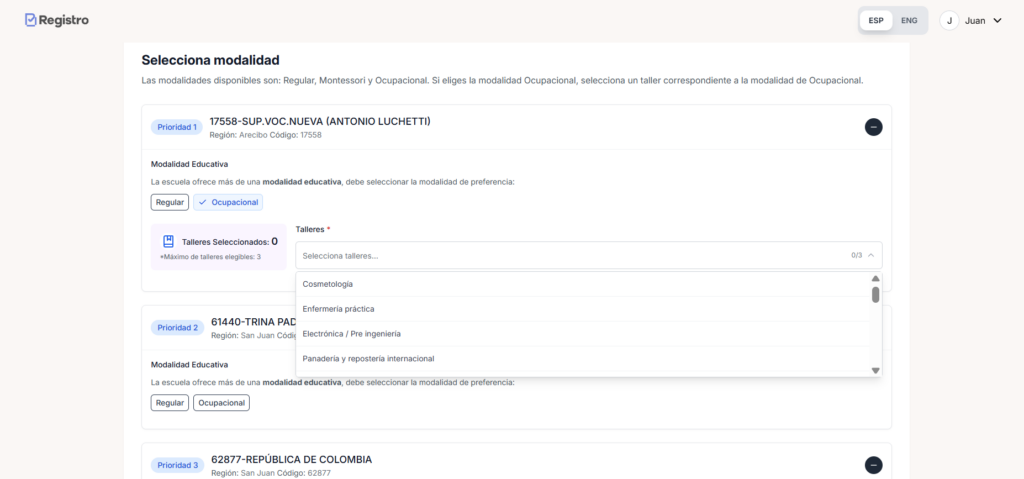Click the Registro logo icon
Screen dimensions: 1024x479
[31, 20]
